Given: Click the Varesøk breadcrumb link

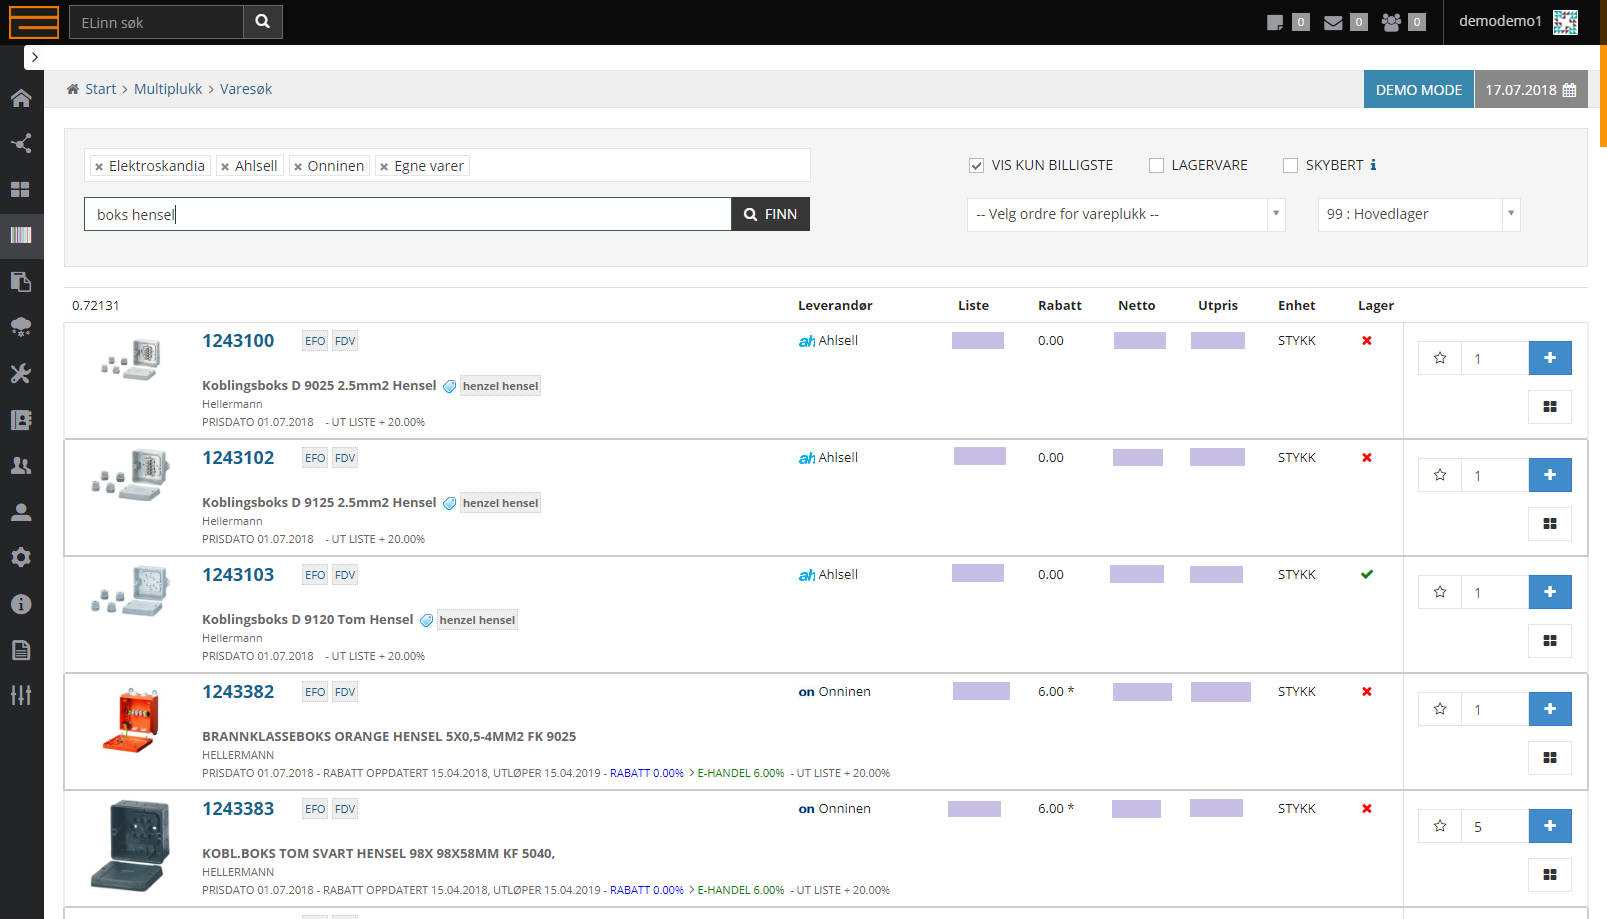Looking at the screenshot, I should pos(246,89).
